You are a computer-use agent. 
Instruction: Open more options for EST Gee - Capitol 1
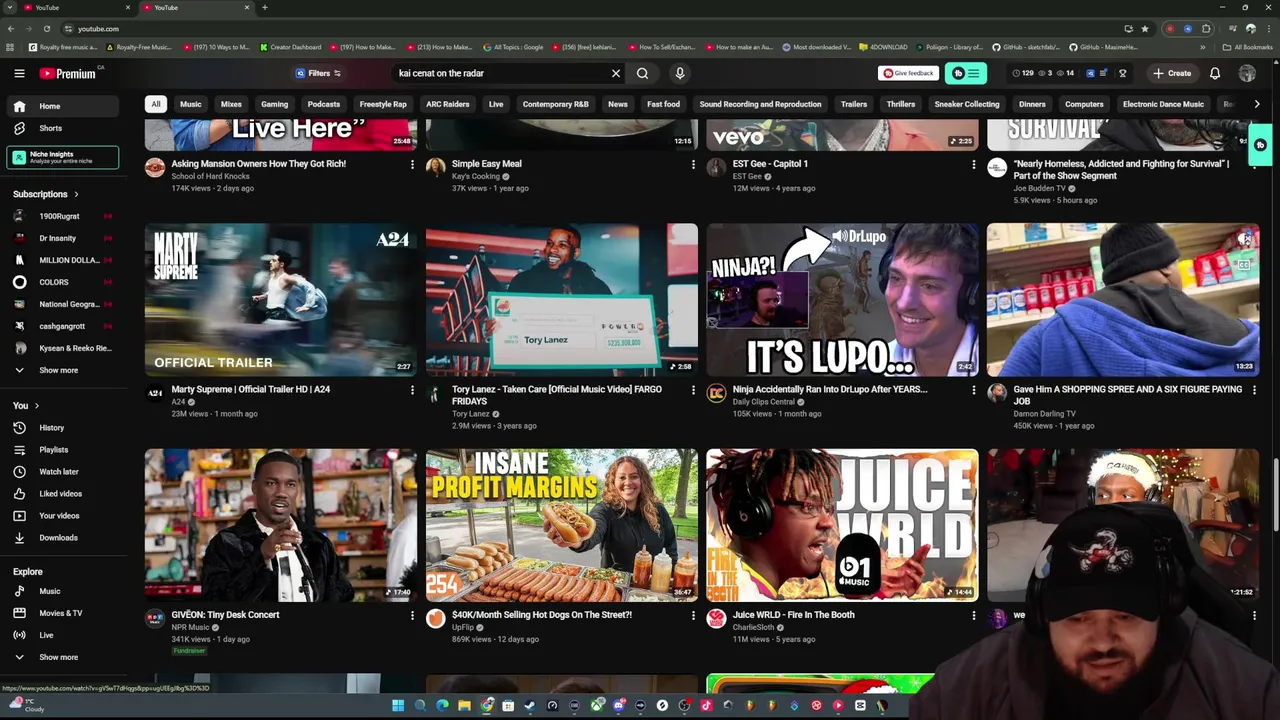(x=974, y=164)
